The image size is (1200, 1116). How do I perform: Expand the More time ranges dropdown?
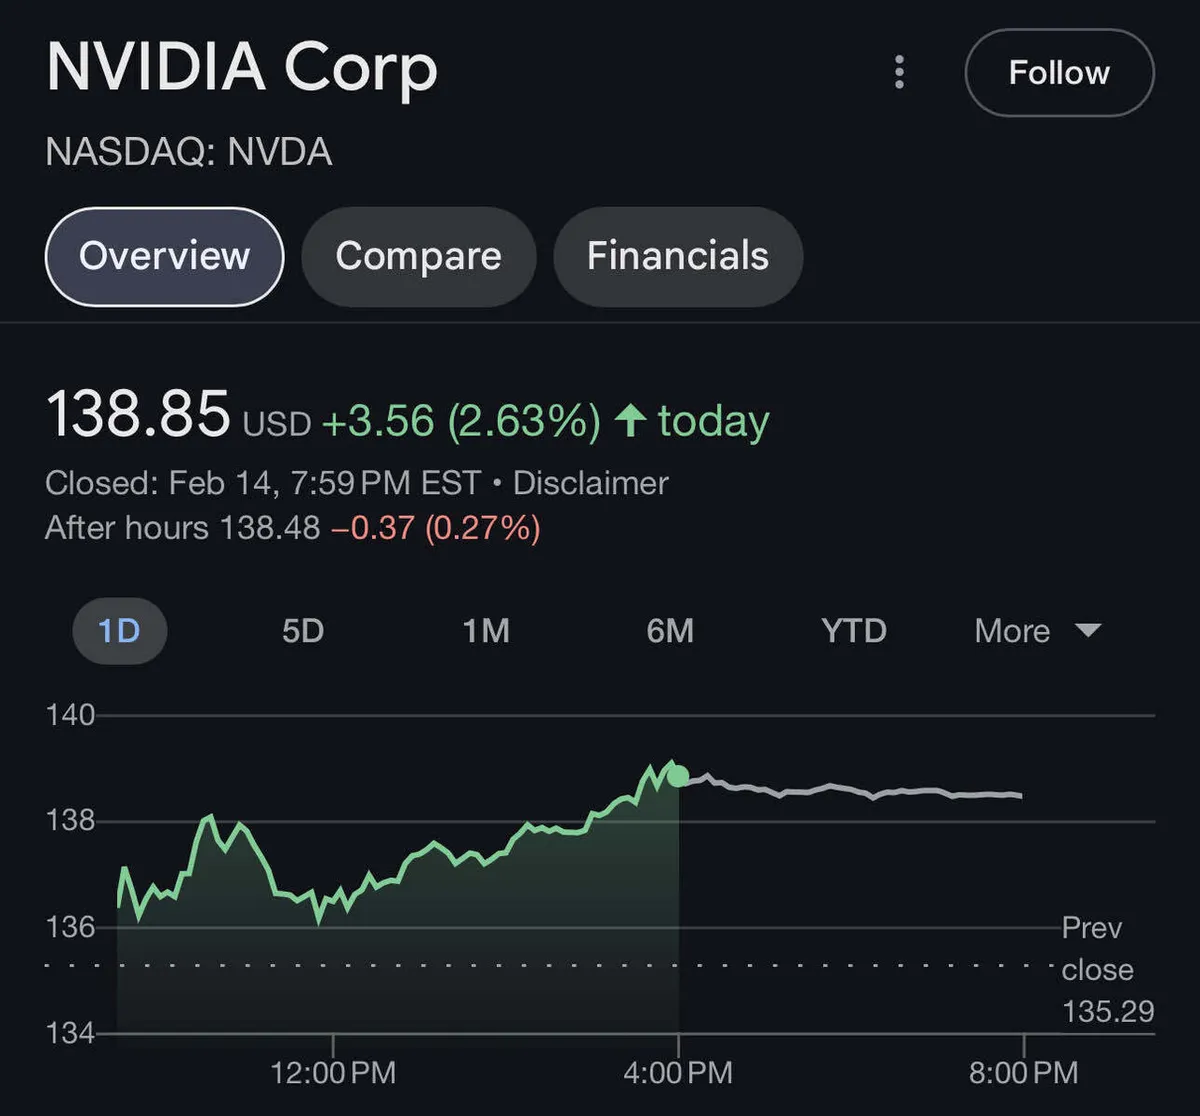tap(1037, 631)
